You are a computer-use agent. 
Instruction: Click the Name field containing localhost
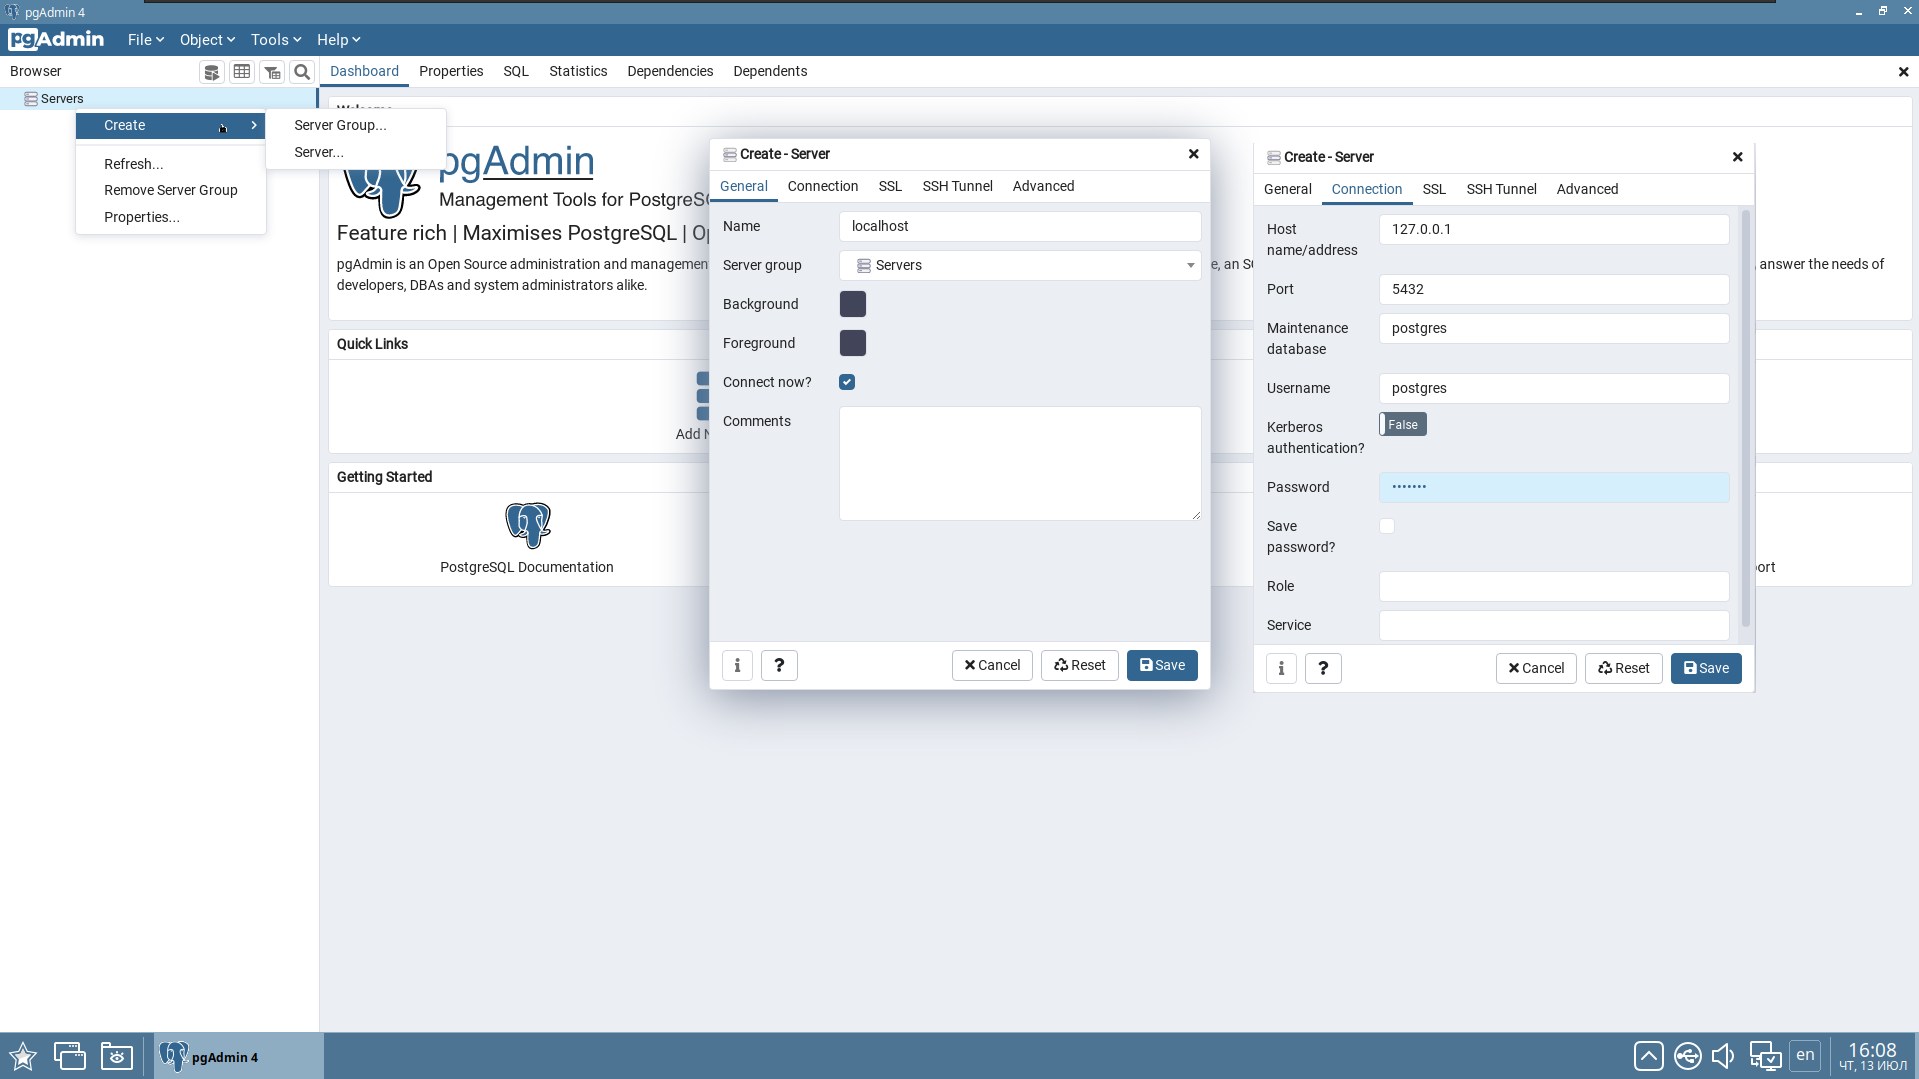(x=1020, y=226)
